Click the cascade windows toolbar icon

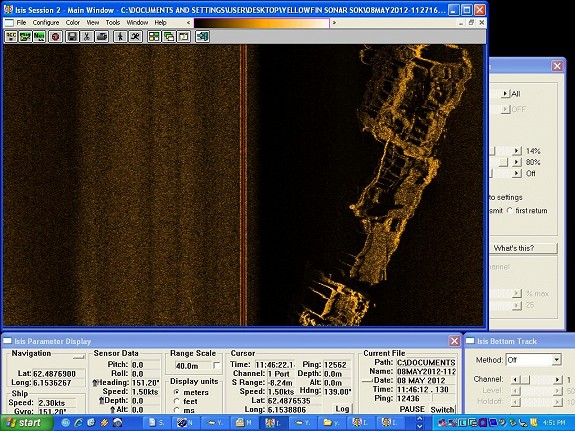(x=169, y=37)
